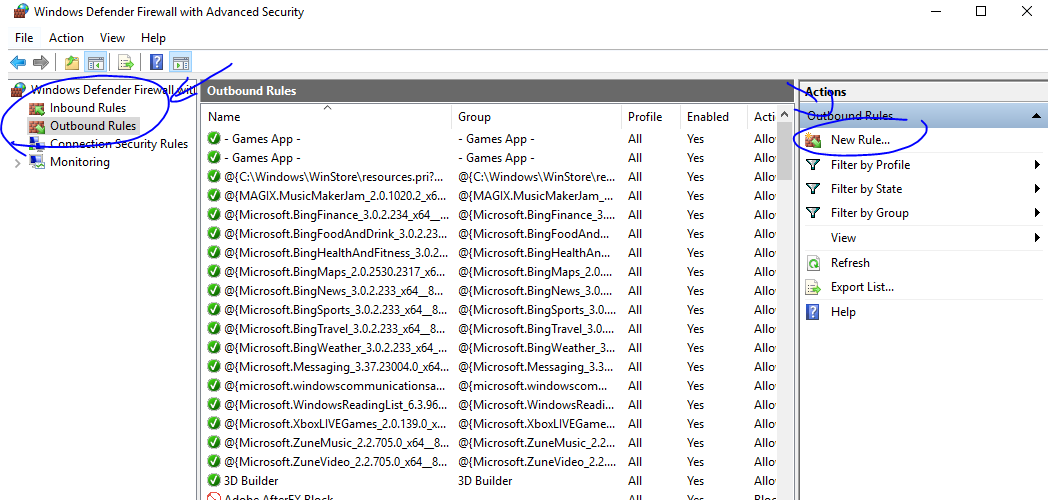
Task: Click the Refresh icon in Actions pane
Action: 813,263
